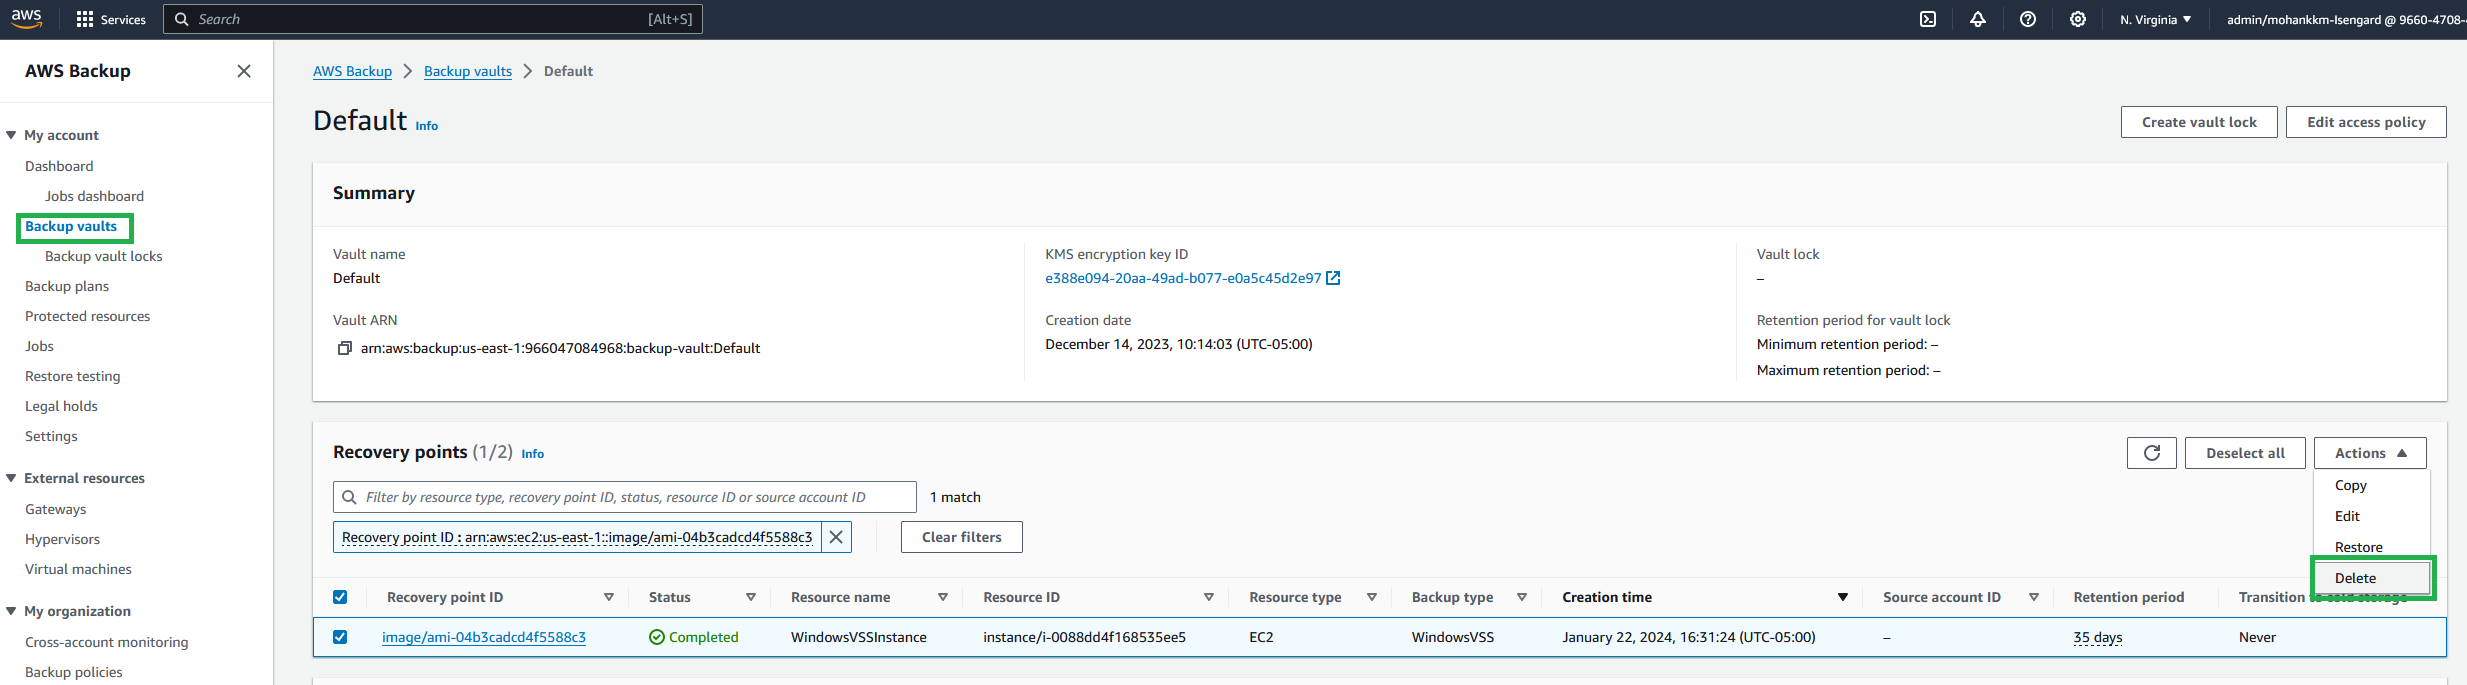Open Cross-account monitoring in sidebar

coord(106,642)
